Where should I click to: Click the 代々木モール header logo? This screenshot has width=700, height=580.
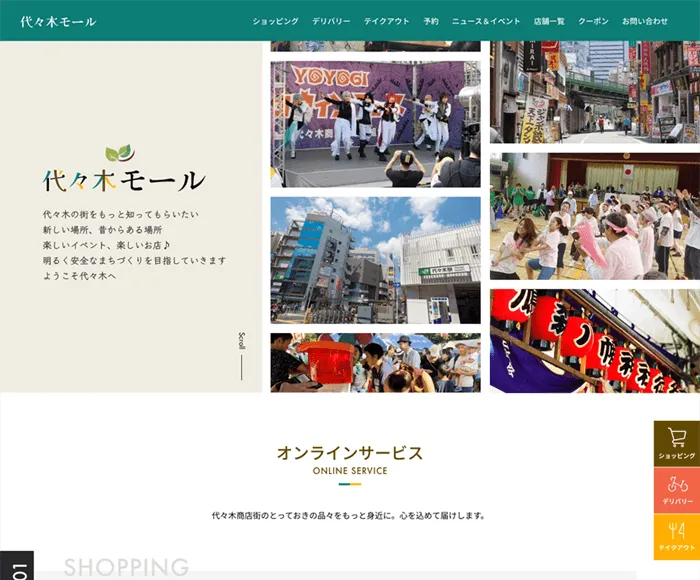pos(58,21)
